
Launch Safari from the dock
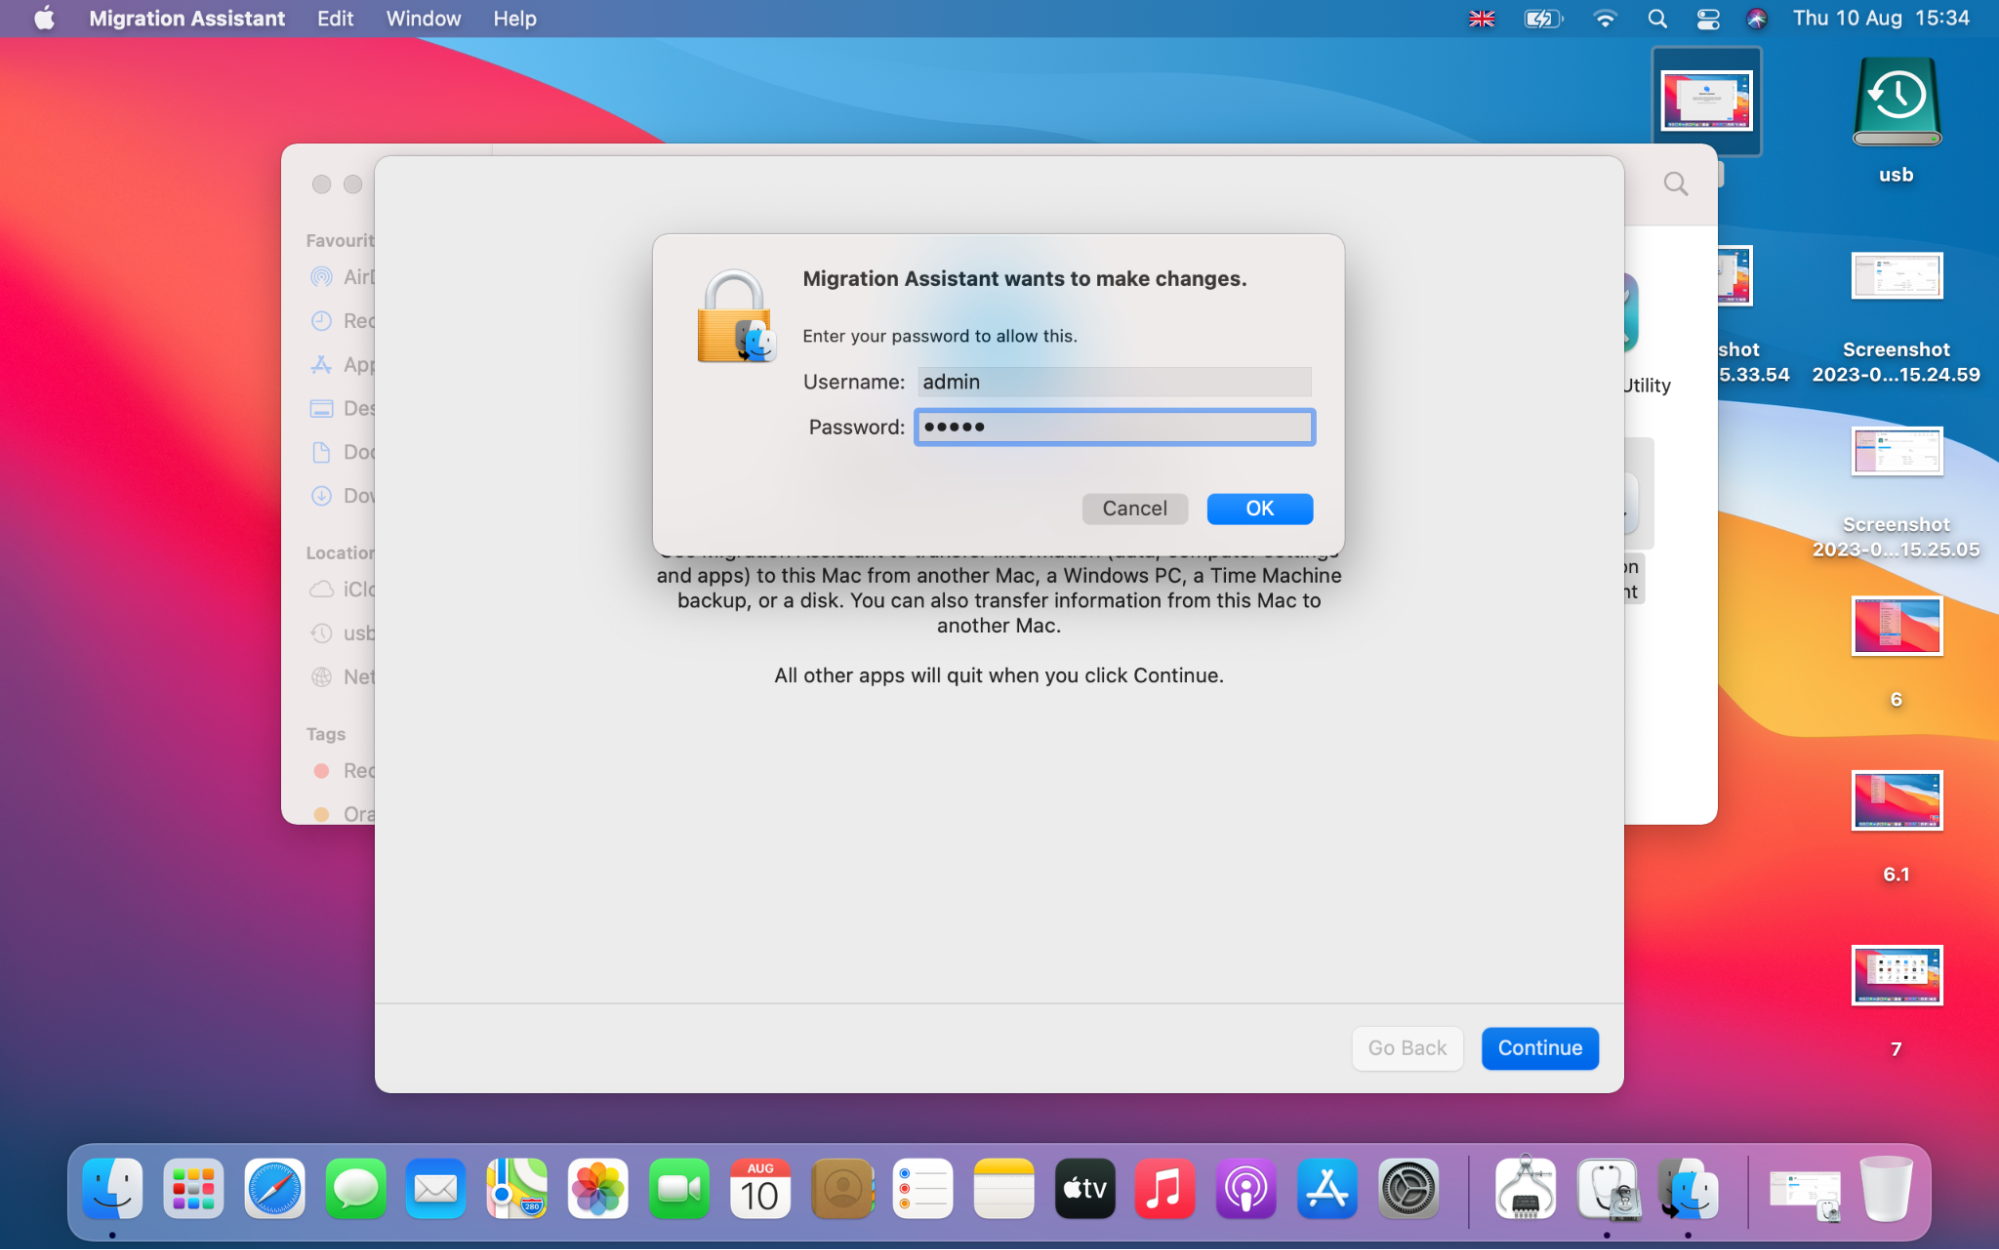274,1188
